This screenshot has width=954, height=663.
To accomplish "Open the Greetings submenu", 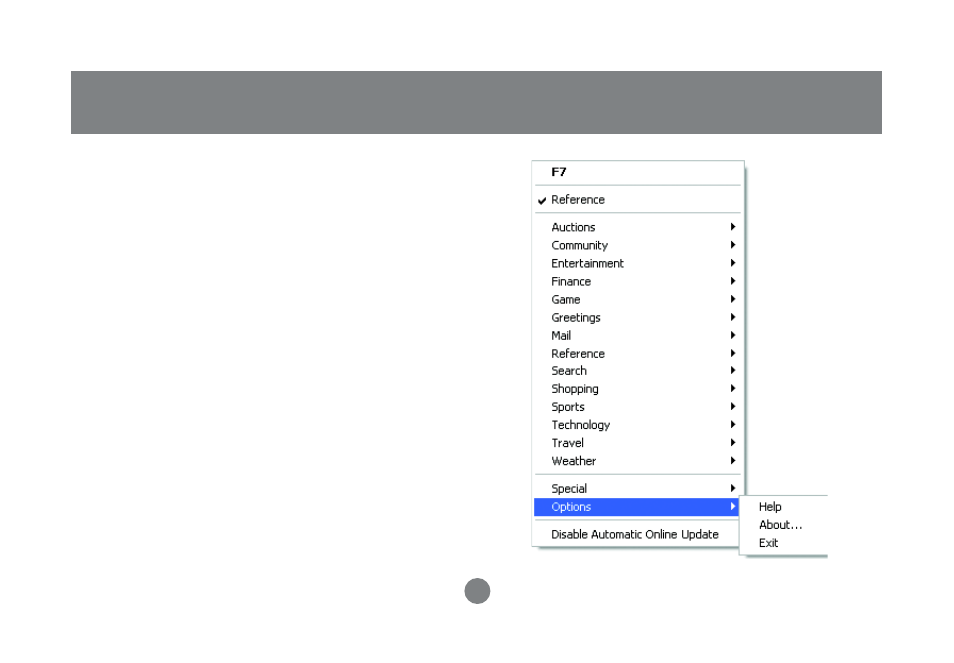I will click(637, 318).
